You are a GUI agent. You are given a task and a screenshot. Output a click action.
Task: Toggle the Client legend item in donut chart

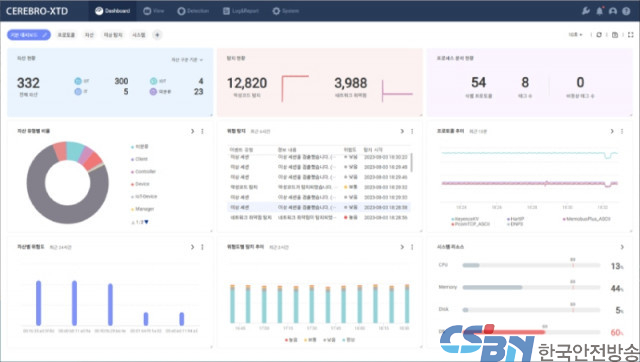click(x=139, y=159)
